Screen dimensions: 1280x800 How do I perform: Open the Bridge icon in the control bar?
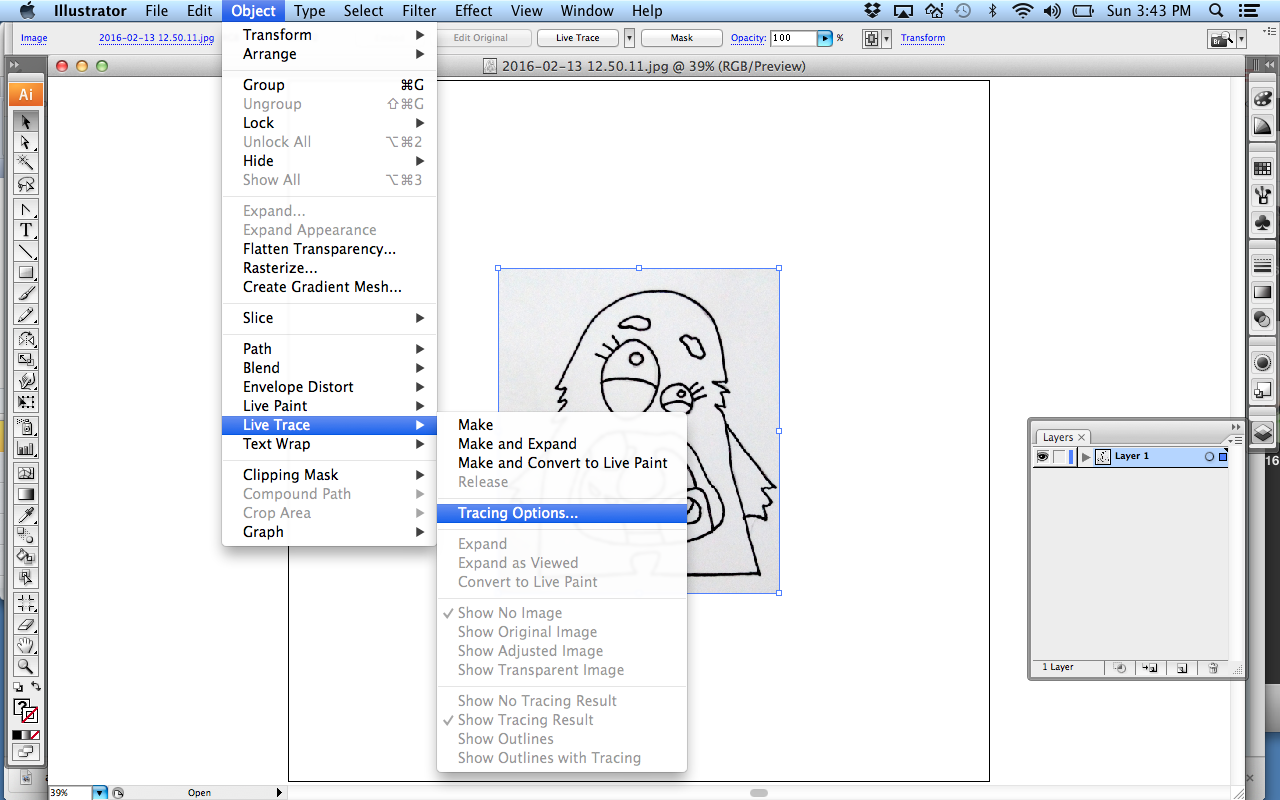[1221, 38]
